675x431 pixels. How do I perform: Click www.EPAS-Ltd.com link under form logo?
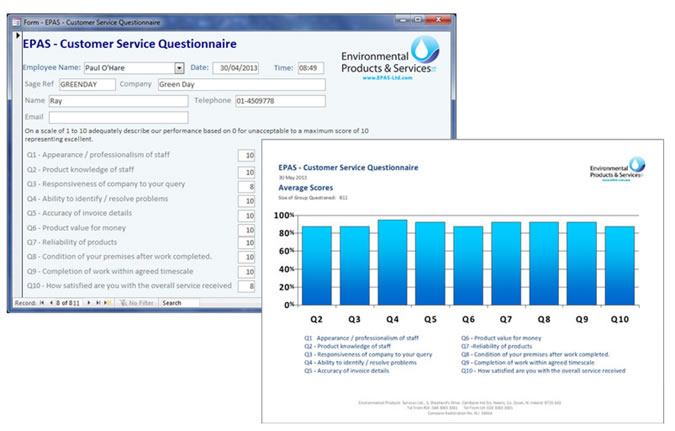(387, 78)
